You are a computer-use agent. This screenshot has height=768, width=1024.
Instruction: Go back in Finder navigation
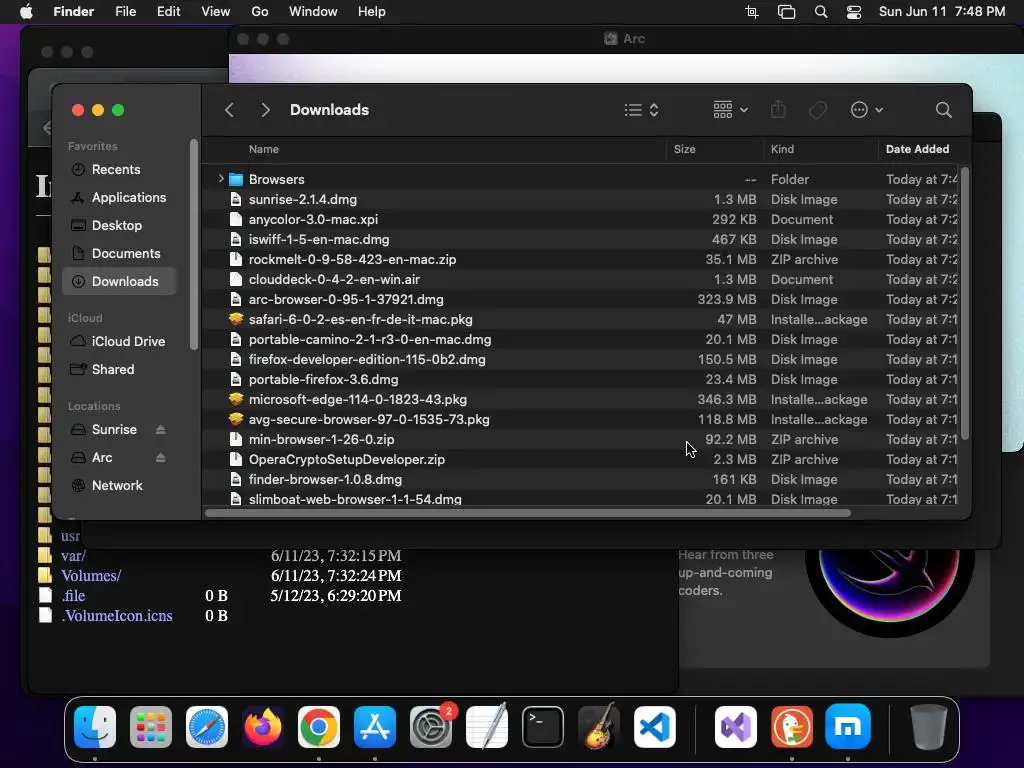[229, 110]
